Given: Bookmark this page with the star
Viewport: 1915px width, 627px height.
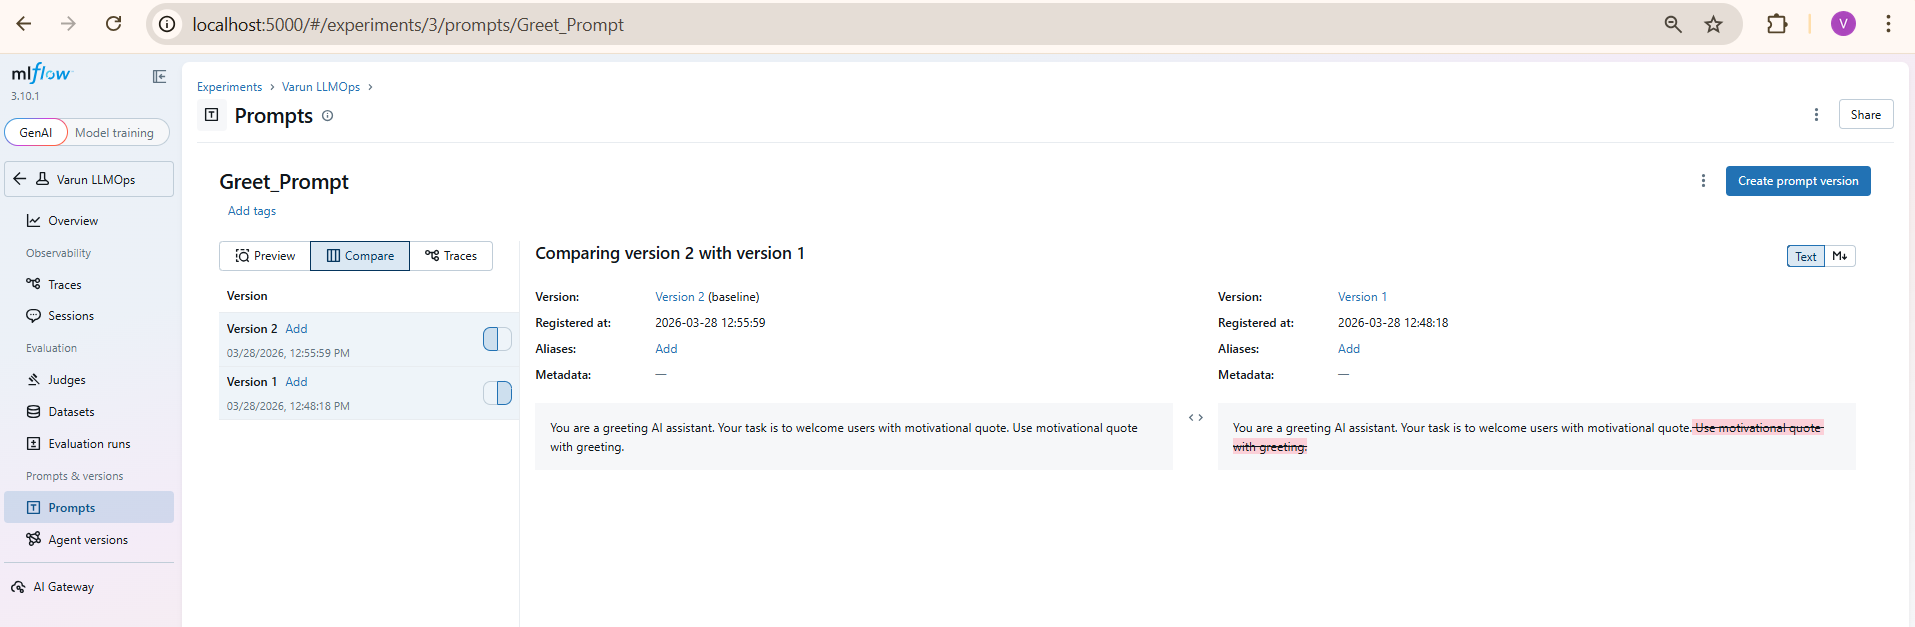Looking at the screenshot, I should [1714, 24].
